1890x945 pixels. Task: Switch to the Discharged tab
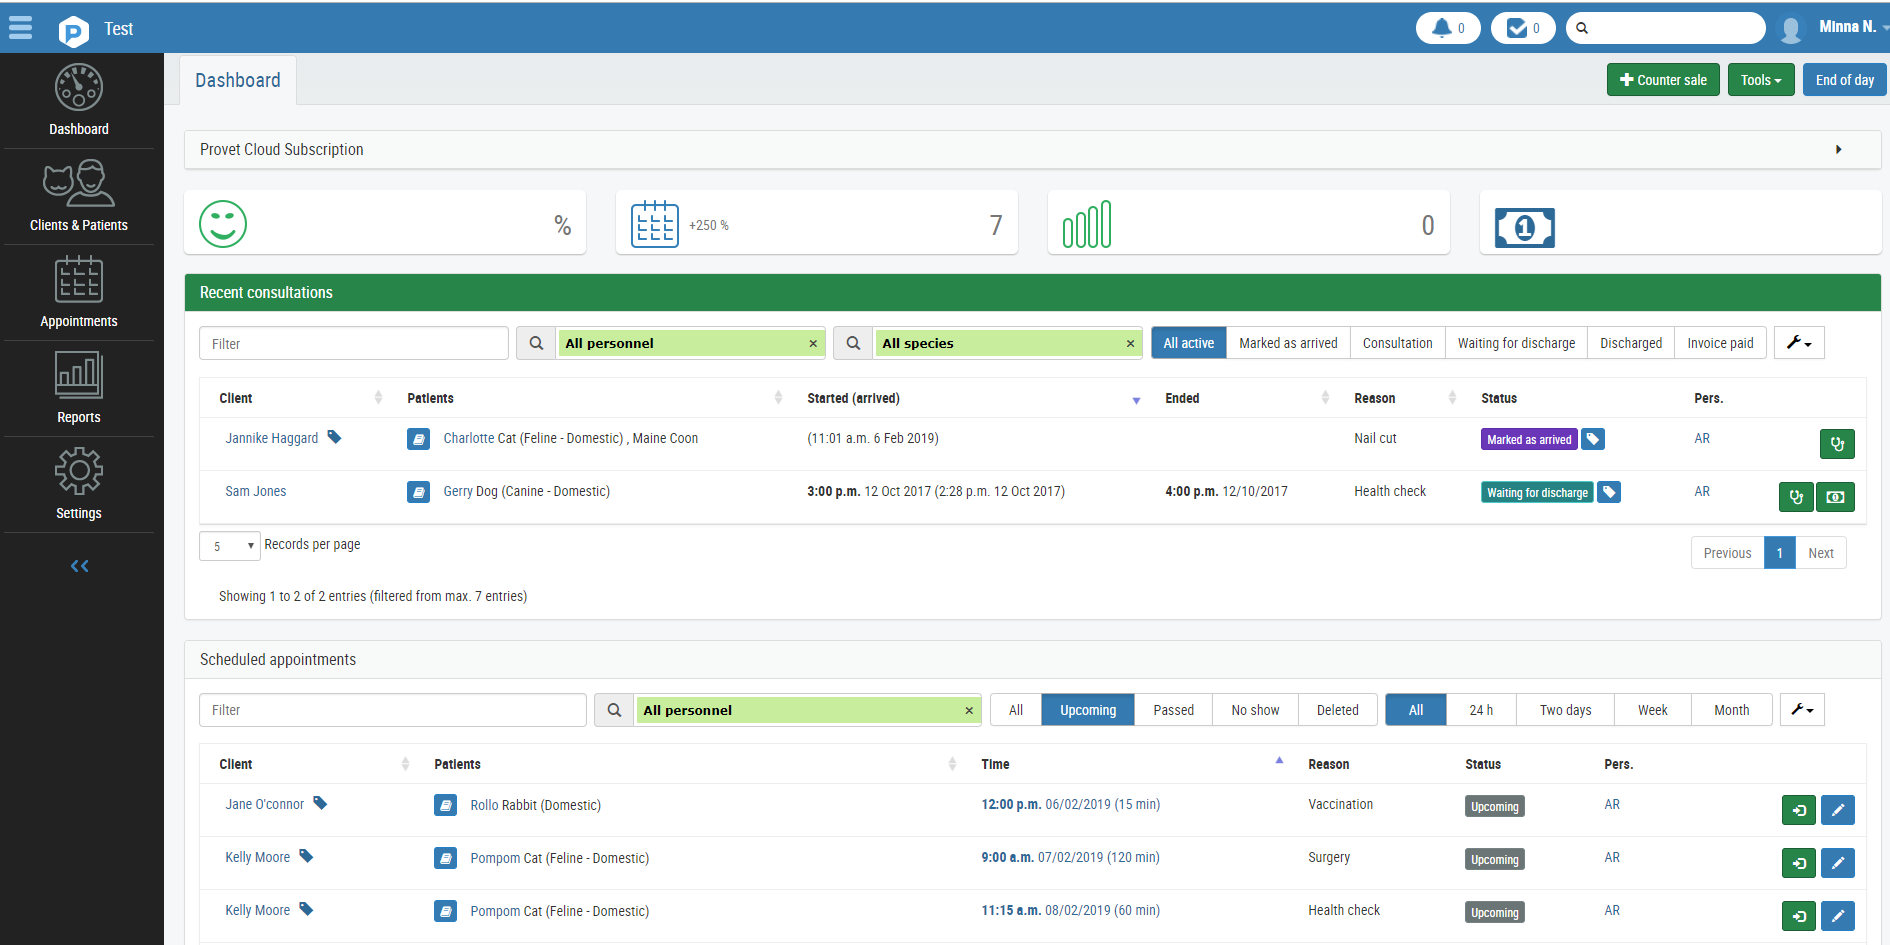pyautogui.click(x=1630, y=342)
